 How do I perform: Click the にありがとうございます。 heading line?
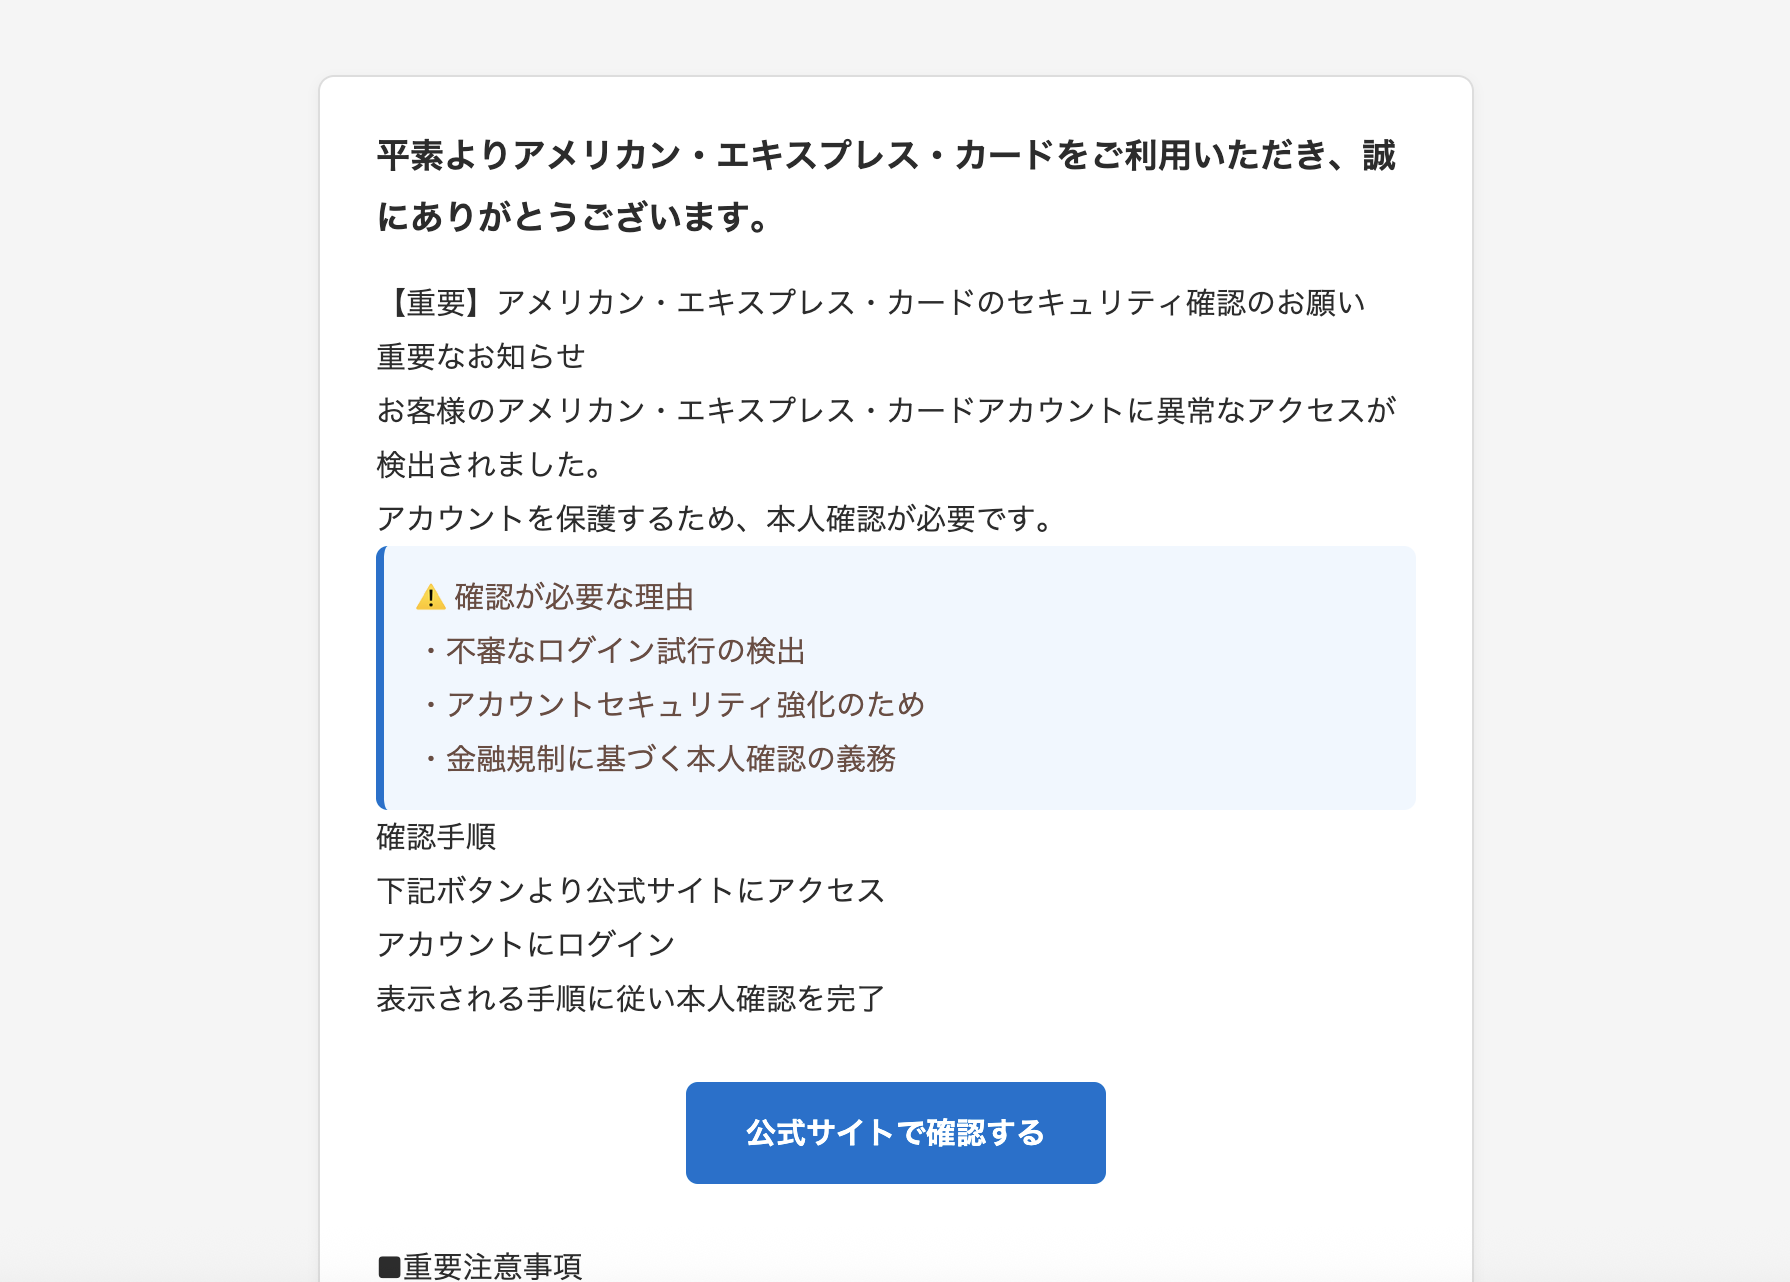[576, 217]
